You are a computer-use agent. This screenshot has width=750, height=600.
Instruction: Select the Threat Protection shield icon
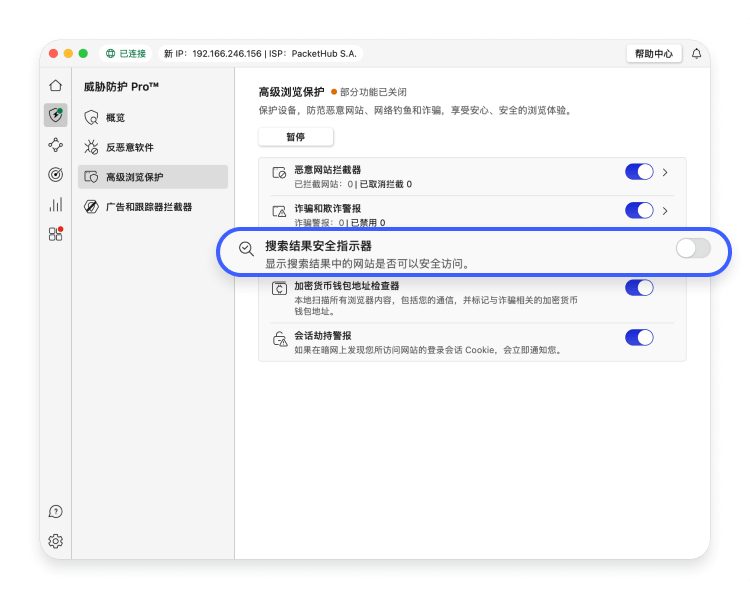pos(55,115)
